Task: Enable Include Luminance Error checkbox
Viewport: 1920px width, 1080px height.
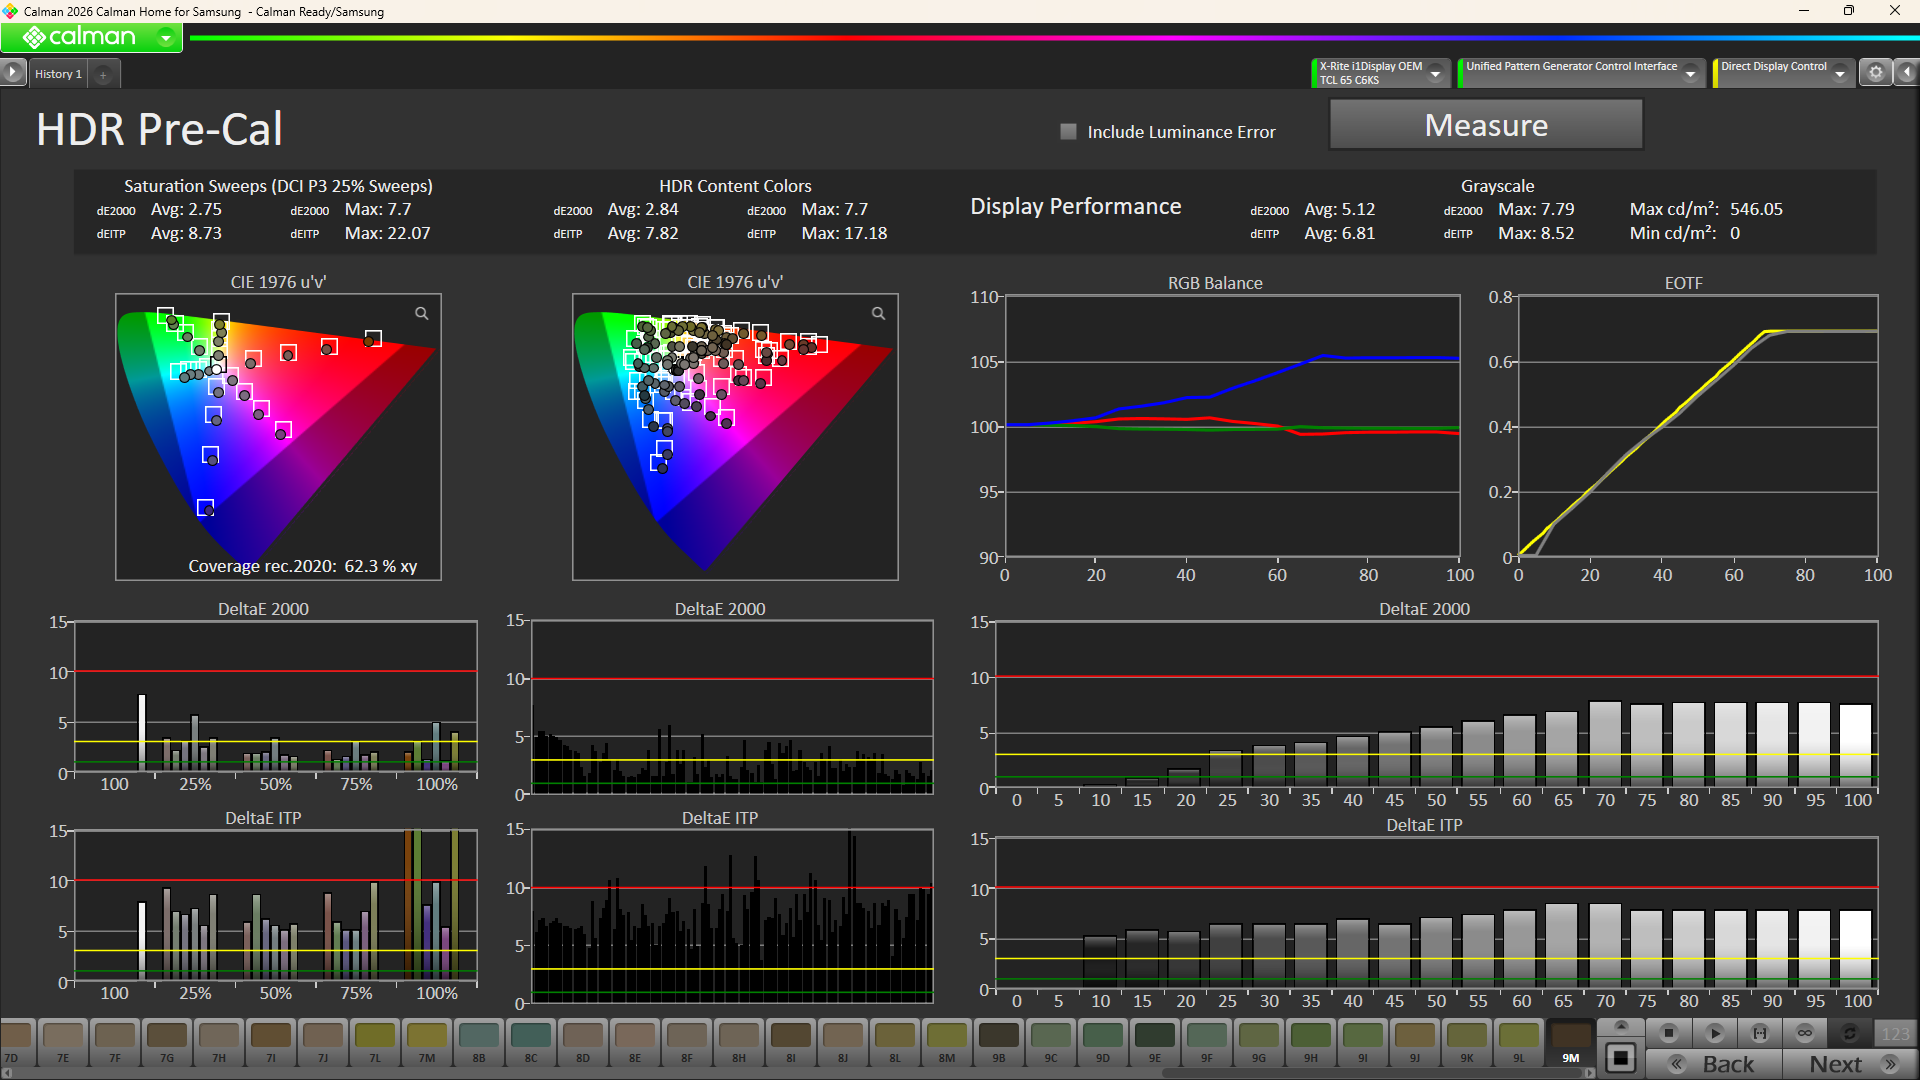Action: point(1068,132)
